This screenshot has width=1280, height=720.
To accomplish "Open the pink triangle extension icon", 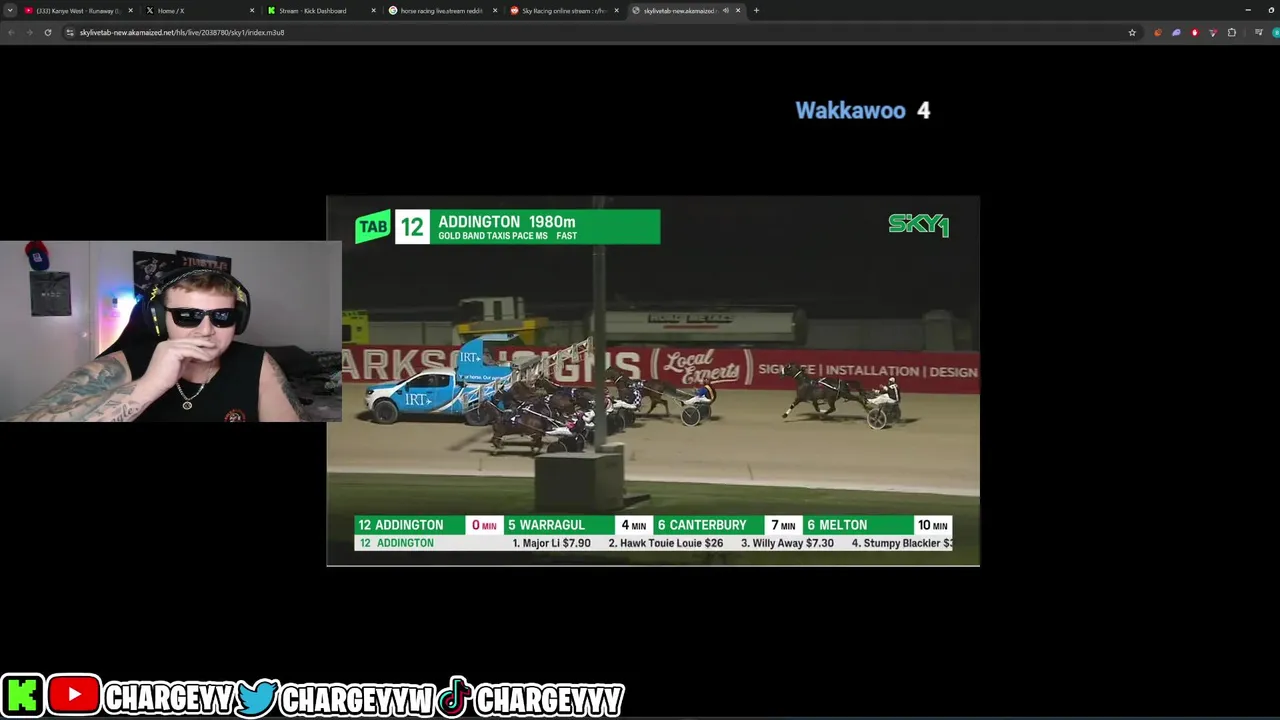I will pos(1213,32).
